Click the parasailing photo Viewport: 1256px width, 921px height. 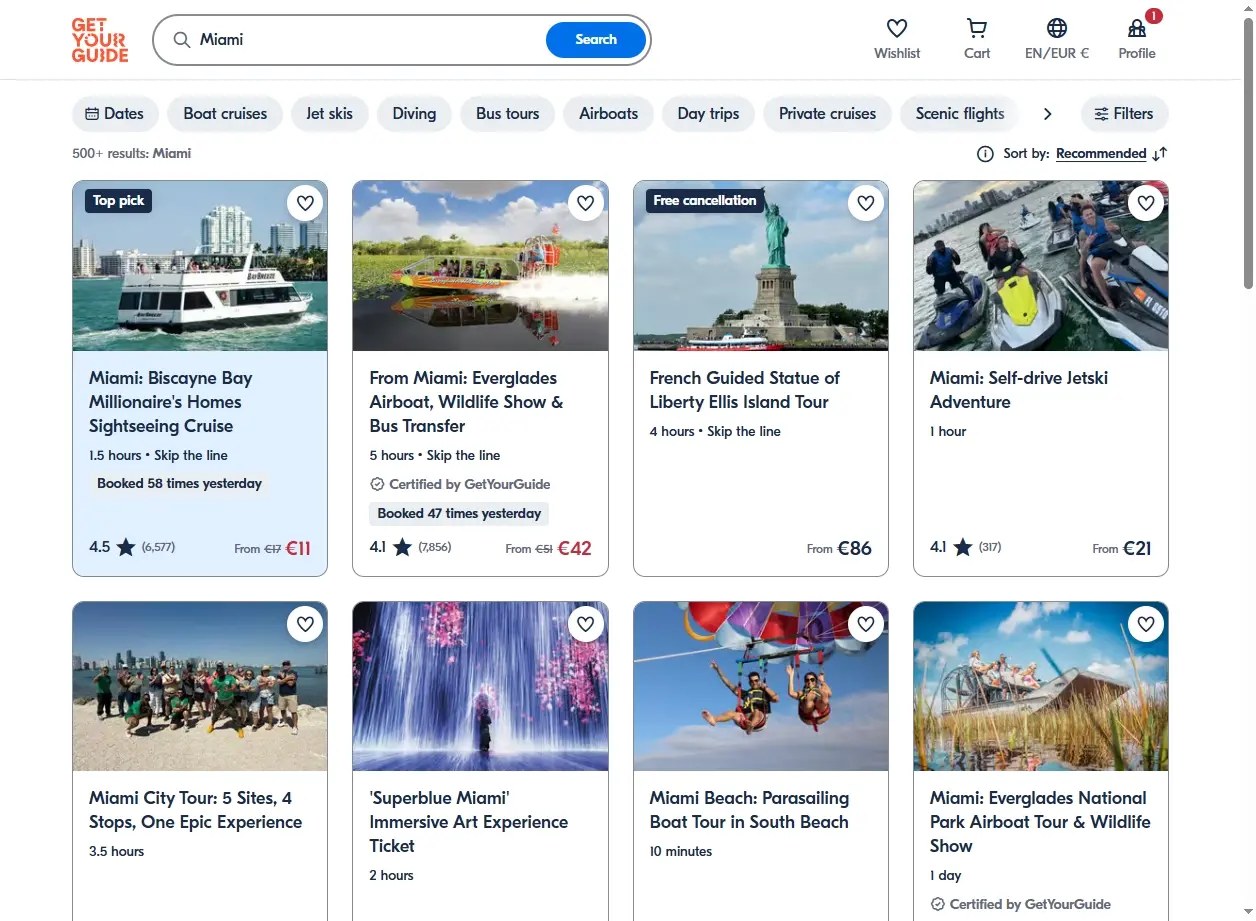point(761,686)
